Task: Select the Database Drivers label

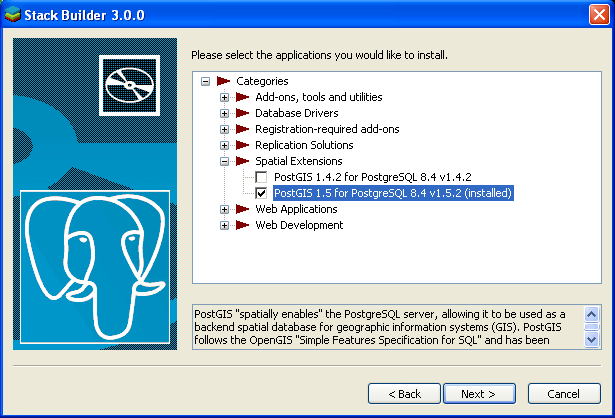Action: point(297,113)
